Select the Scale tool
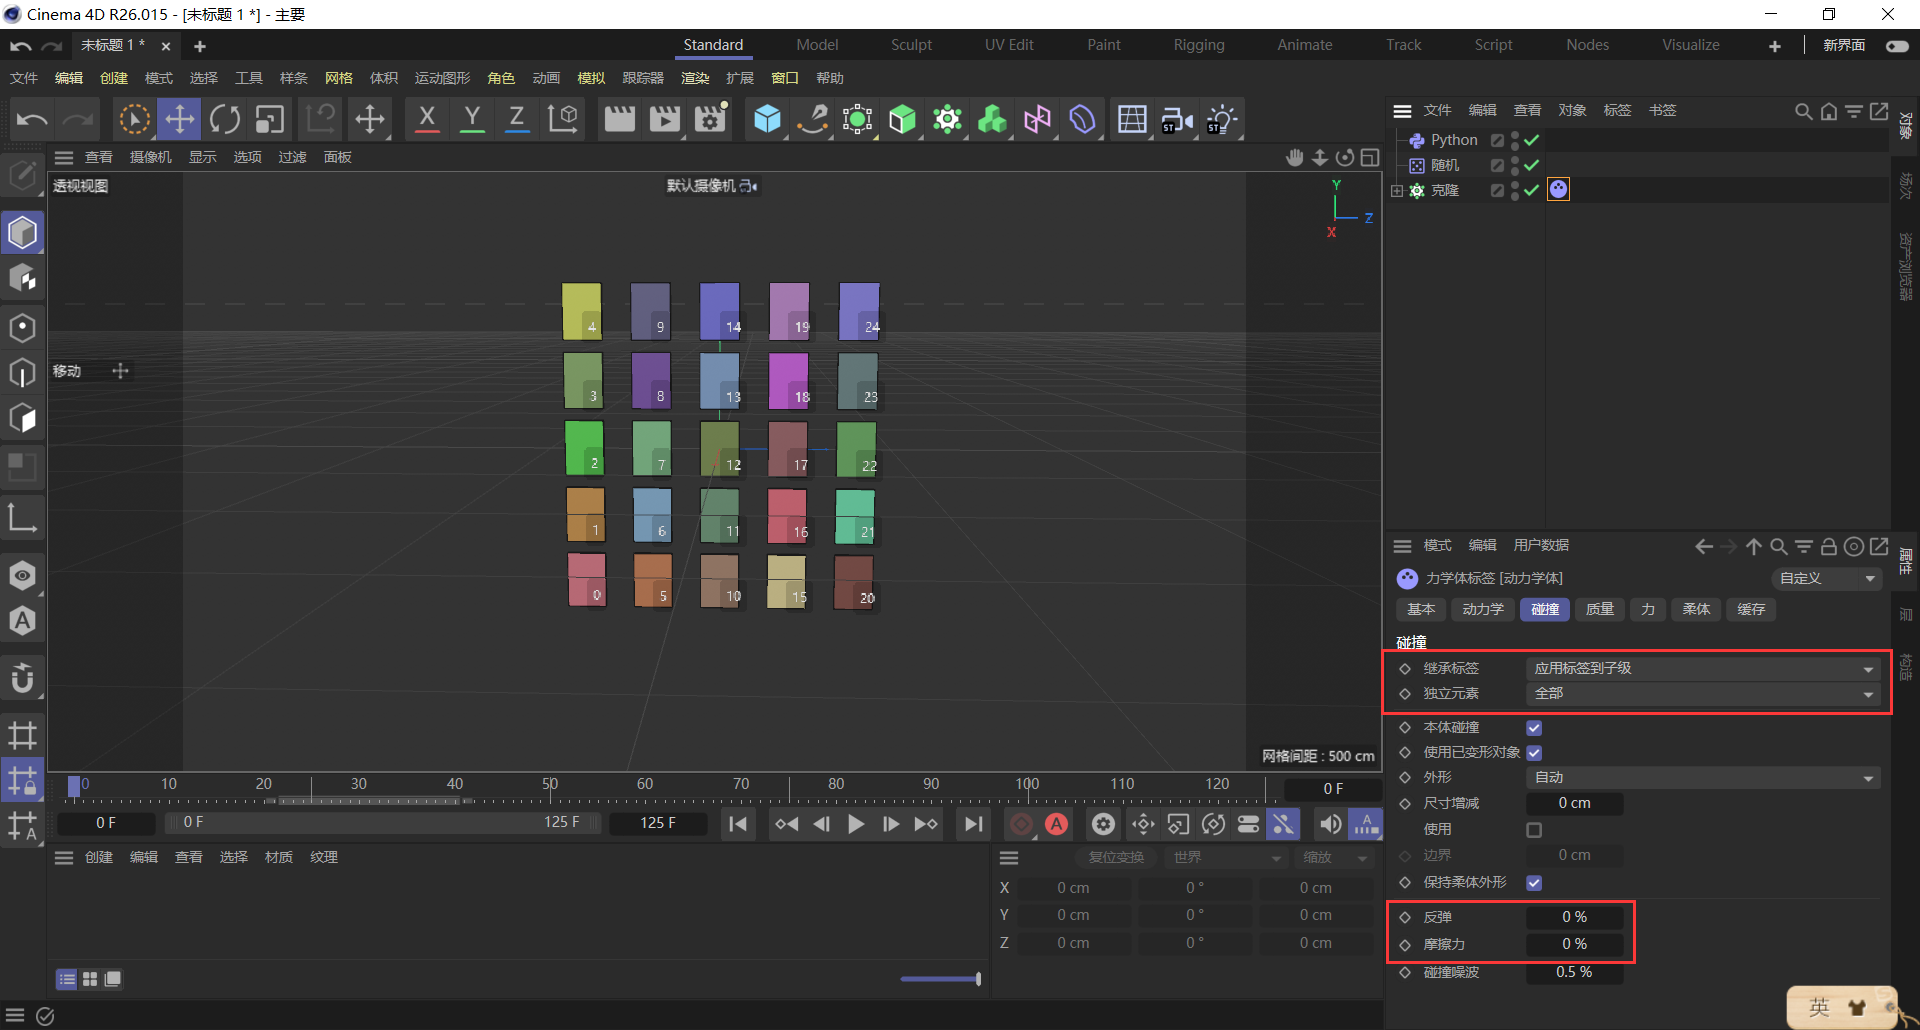1920x1030 pixels. (269, 119)
